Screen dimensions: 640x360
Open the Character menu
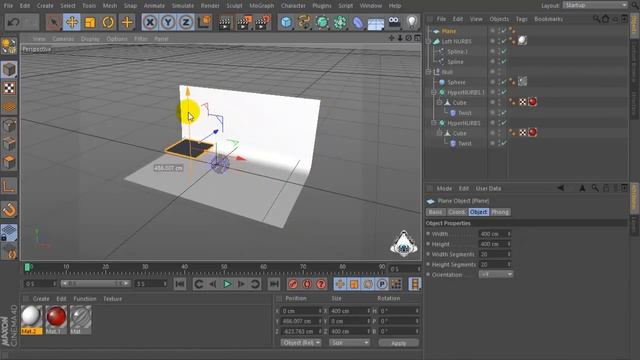click(293, 6)
